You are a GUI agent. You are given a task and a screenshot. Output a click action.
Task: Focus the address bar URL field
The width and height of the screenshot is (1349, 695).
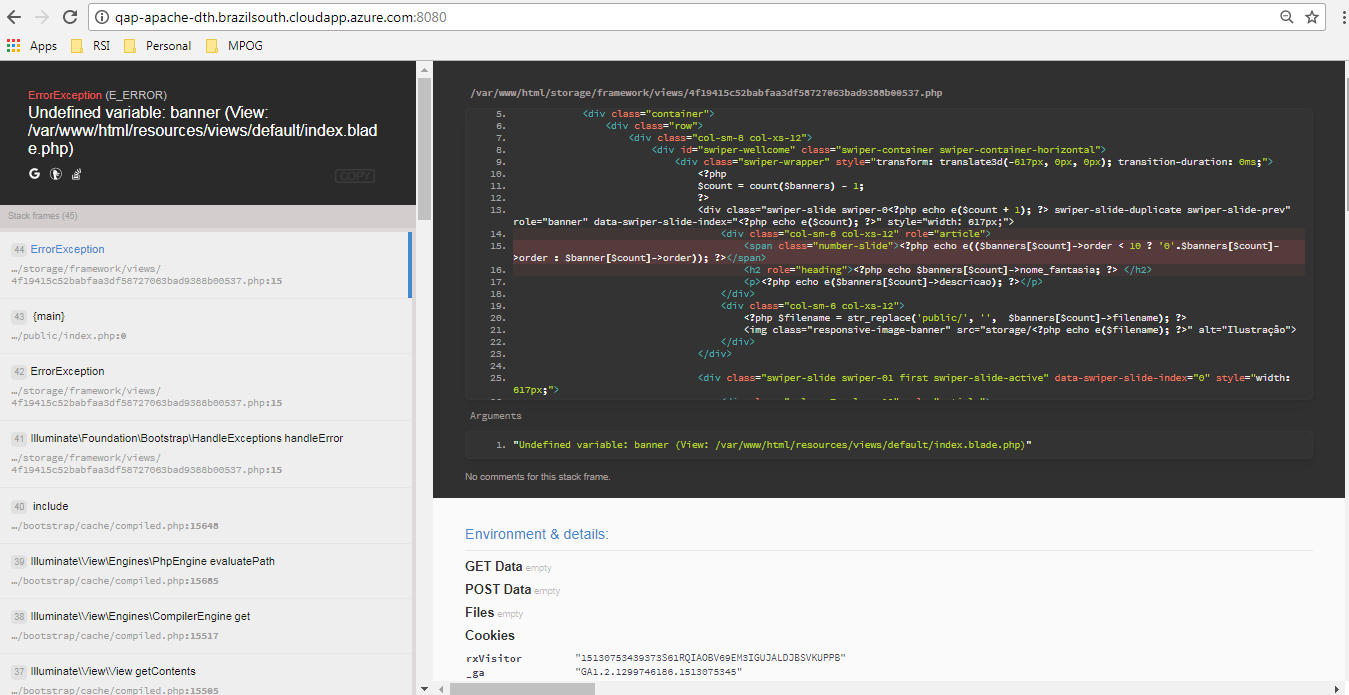tap(690, 17)
